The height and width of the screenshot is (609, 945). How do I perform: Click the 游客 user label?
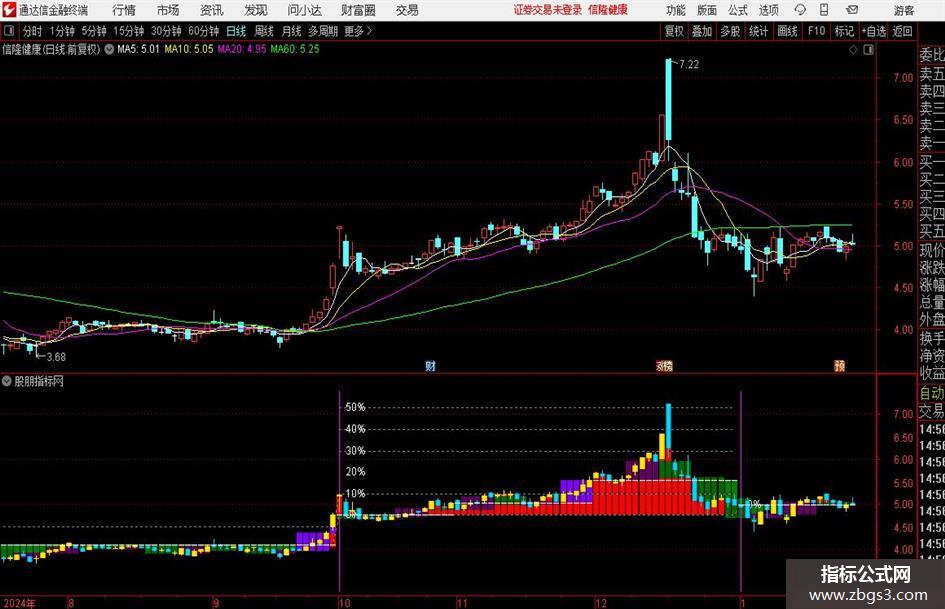point(903,10)
